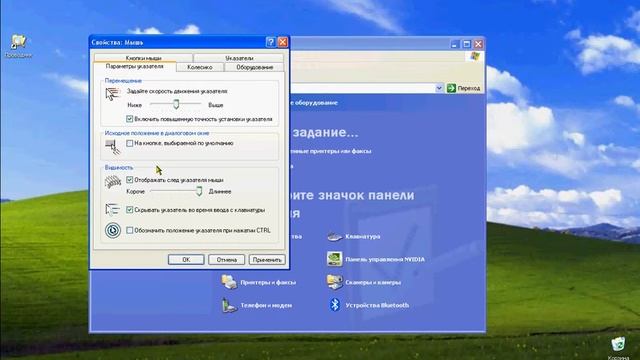The image size is (640, 360).
Task: Toggle hide pointer while typing checkbox
Action: 129,210
